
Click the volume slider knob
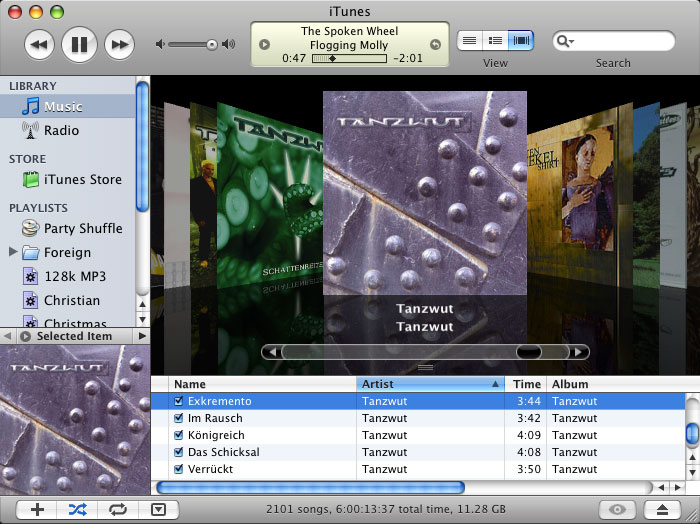(212, 44)
